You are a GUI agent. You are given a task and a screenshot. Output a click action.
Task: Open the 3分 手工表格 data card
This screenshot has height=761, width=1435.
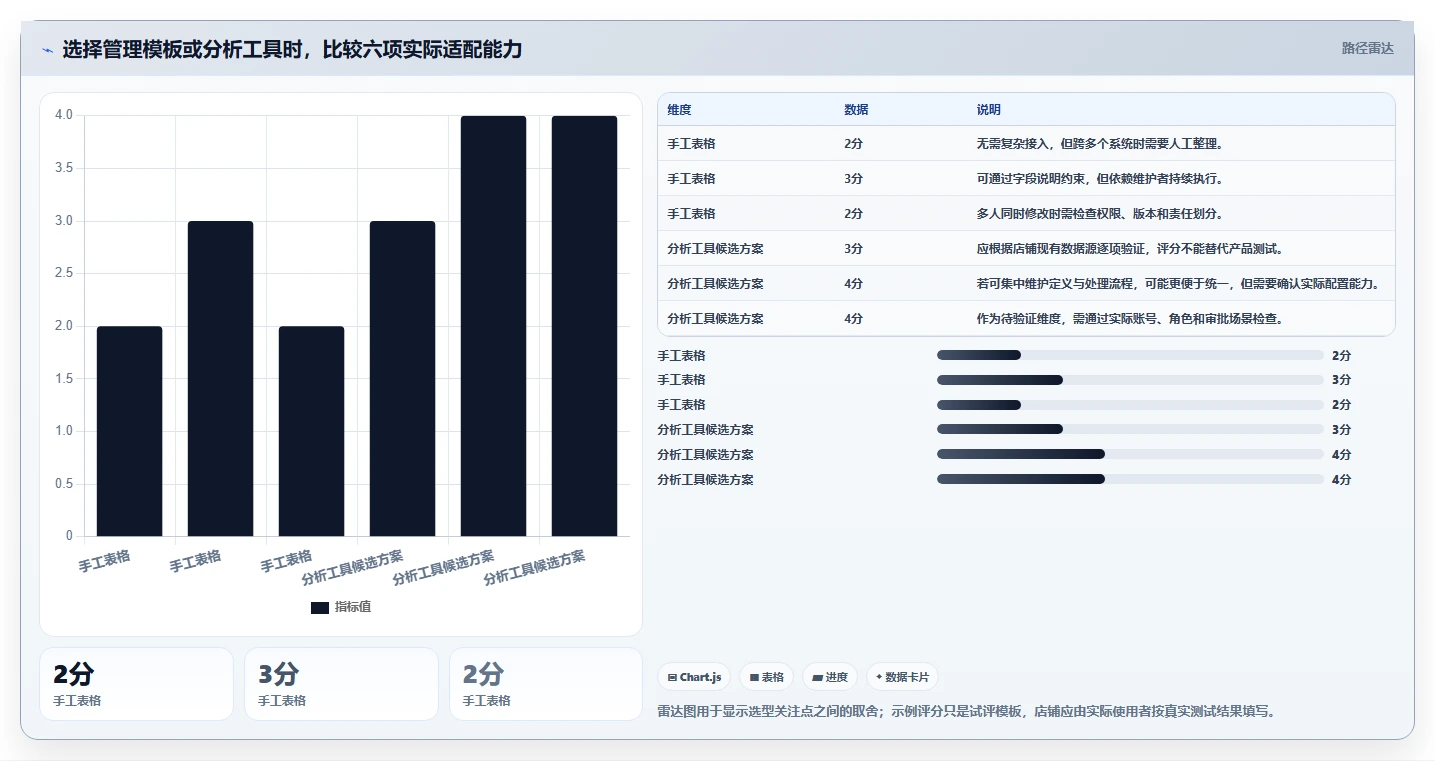pyautogui.click(x=341, y=684)
